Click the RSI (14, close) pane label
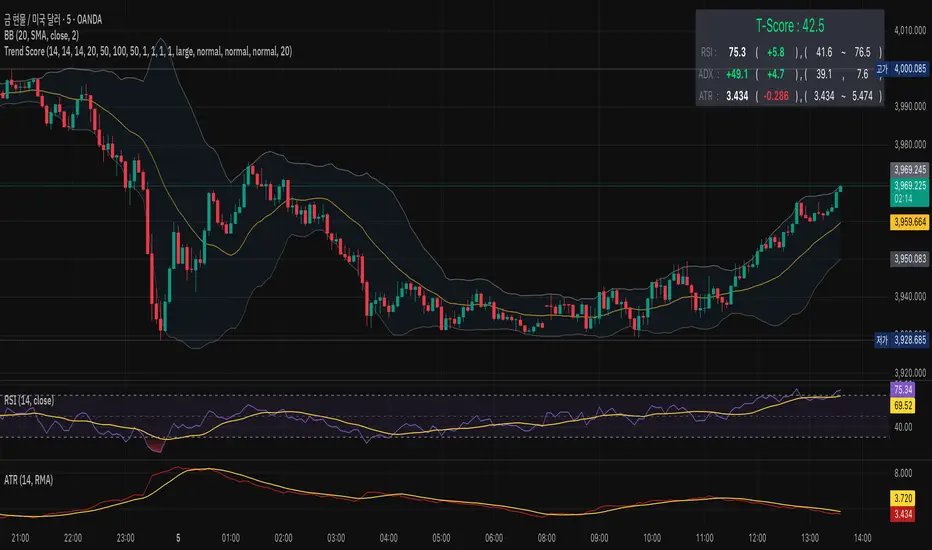 [27, 400]
